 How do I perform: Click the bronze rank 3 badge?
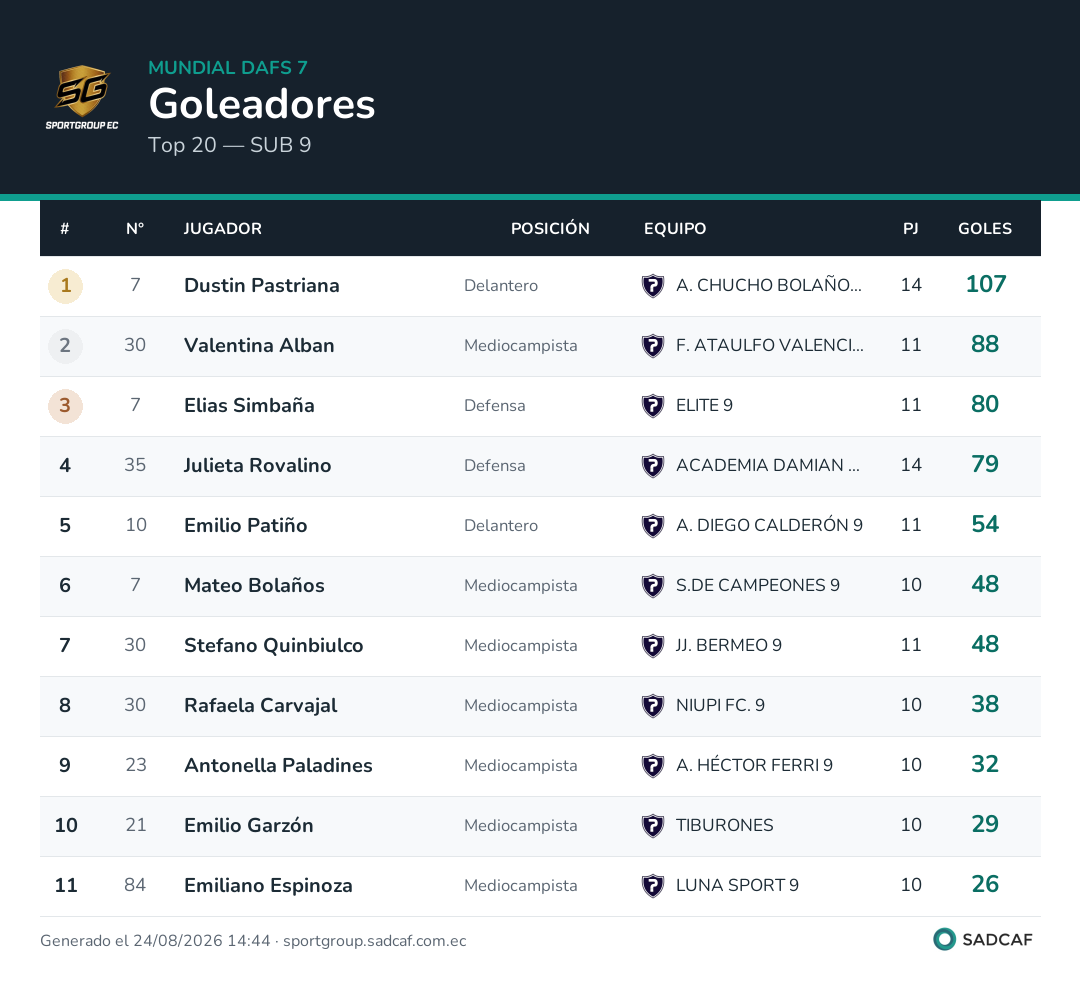[x=65, y=406]
